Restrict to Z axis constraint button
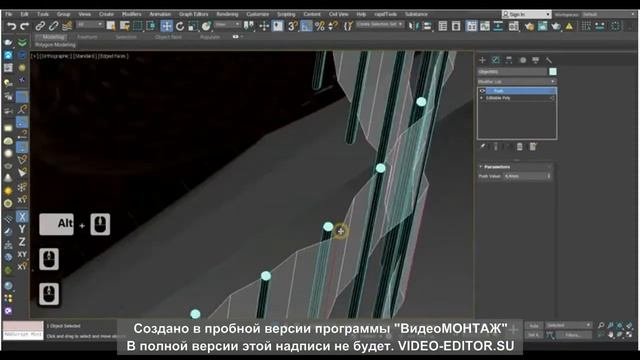640x360 pixels. point(22,242)
